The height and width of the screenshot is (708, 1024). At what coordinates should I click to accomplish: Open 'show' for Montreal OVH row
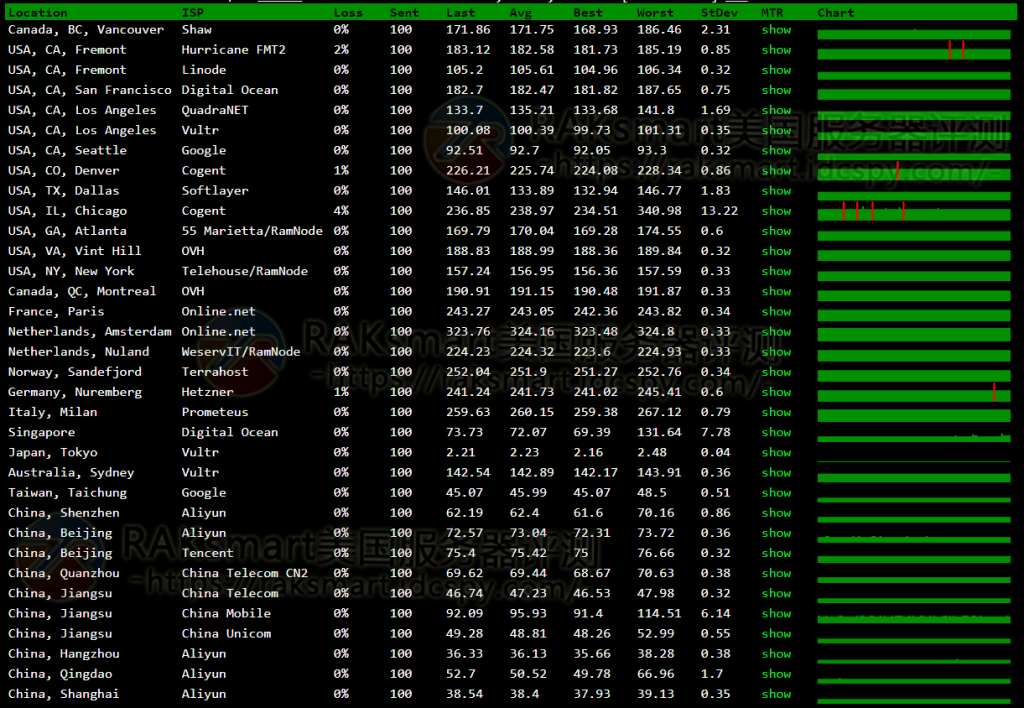pos(776,291)
